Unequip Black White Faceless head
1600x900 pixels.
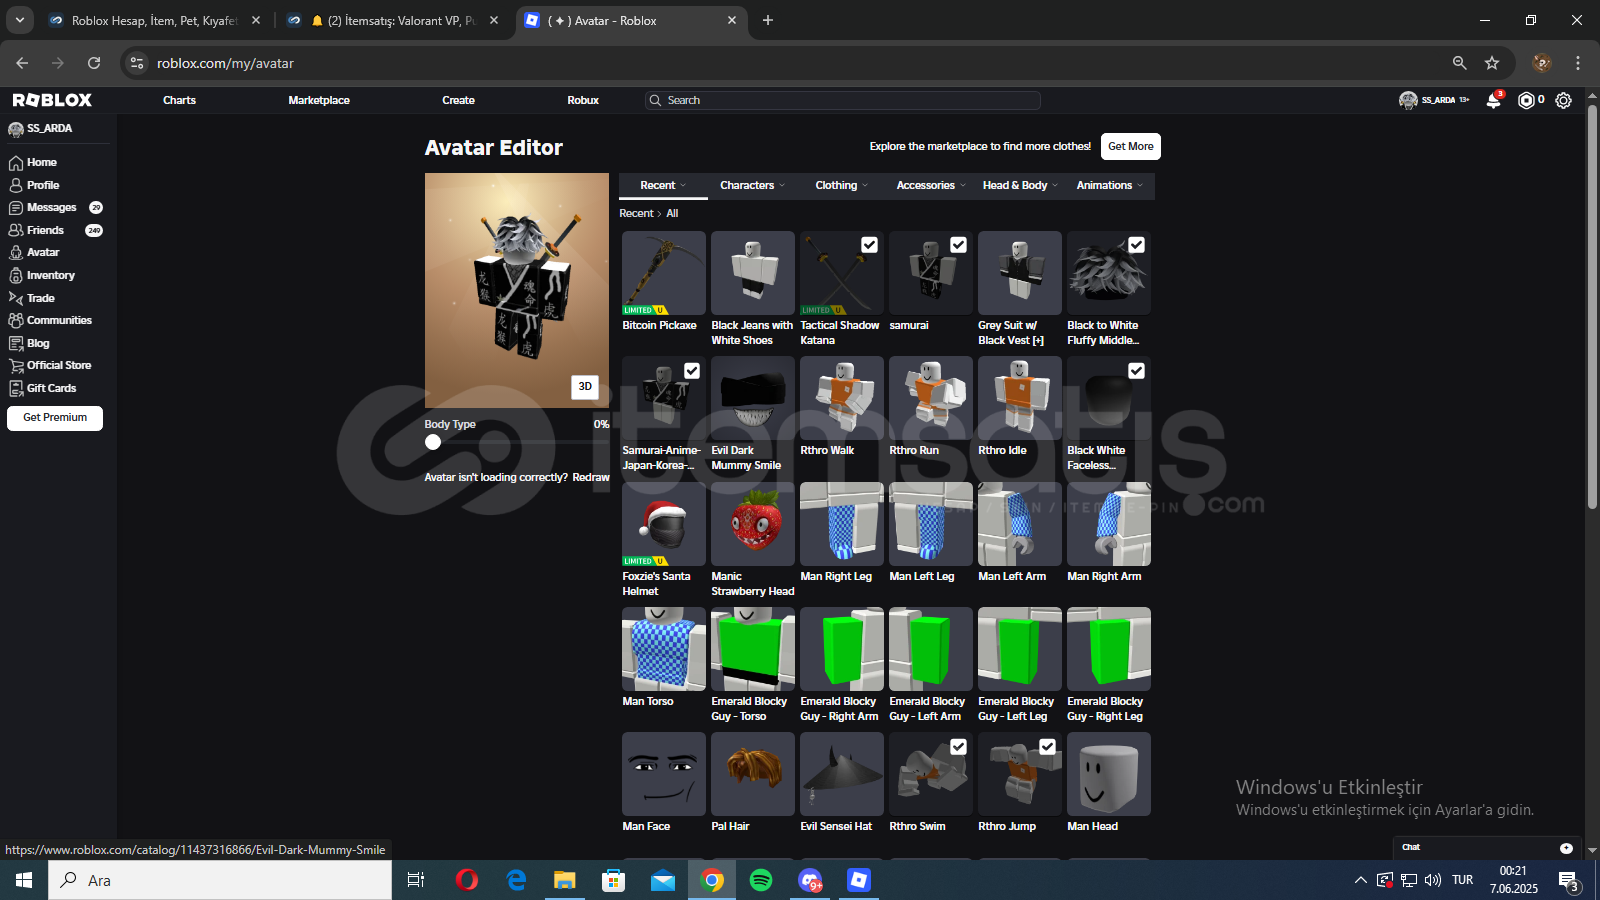[x=1137, y=371]
